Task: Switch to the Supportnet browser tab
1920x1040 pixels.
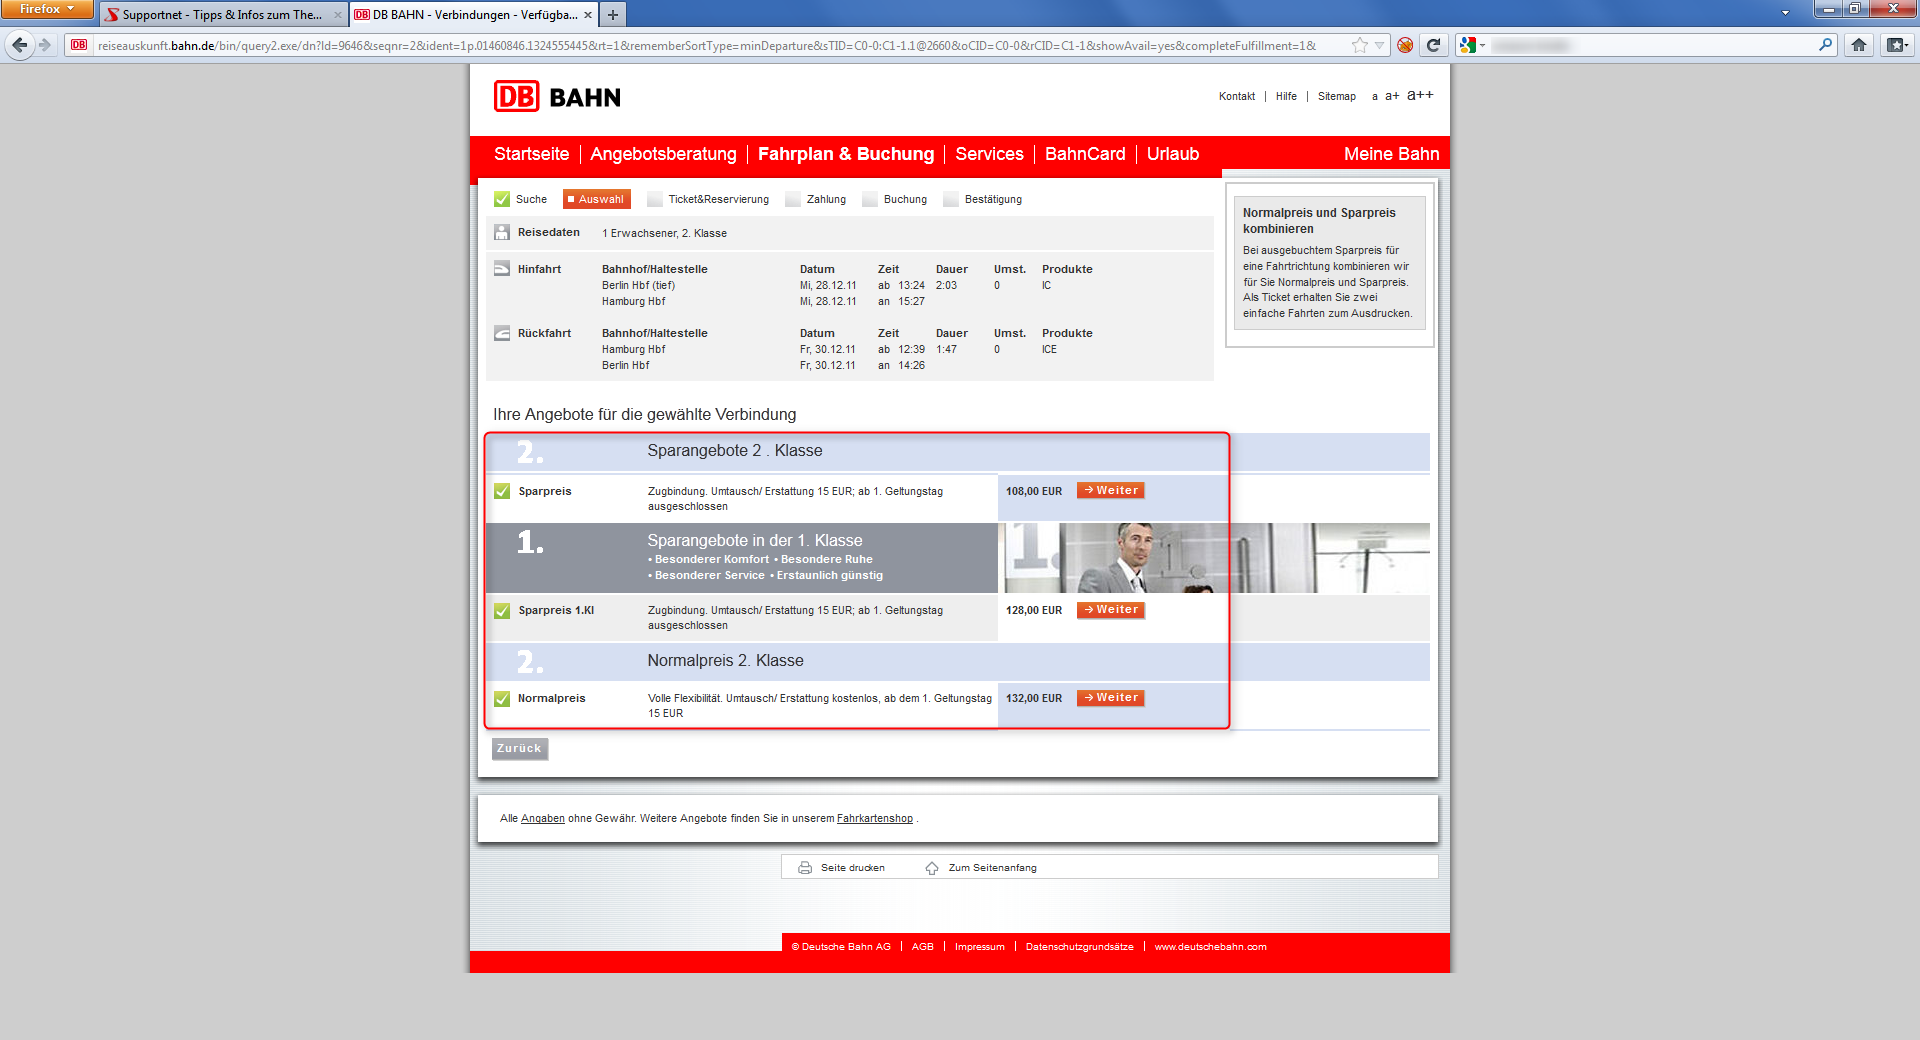Action: 224,14
